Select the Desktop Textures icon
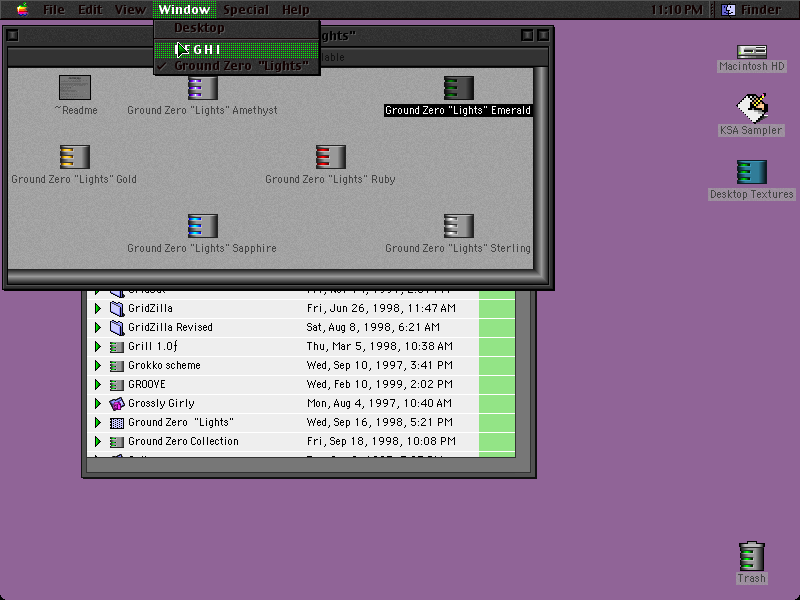Image resolution: width=800 pixels, height=600 pixels. 752,171
